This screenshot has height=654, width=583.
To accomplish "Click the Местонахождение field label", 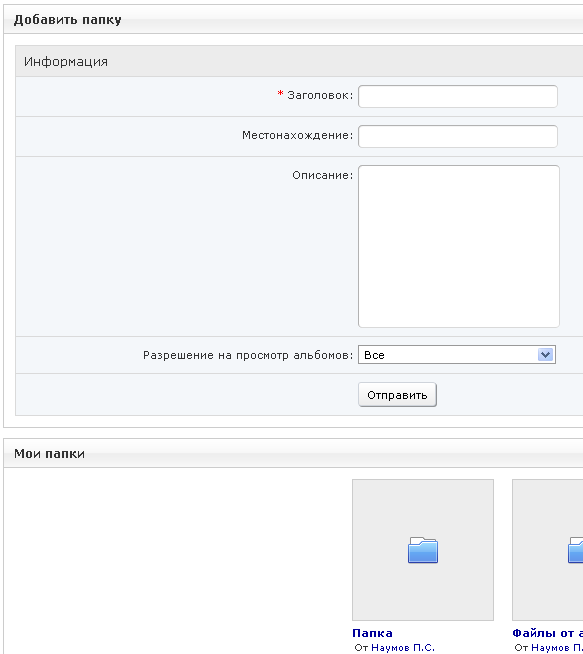I will pos(297,135).
